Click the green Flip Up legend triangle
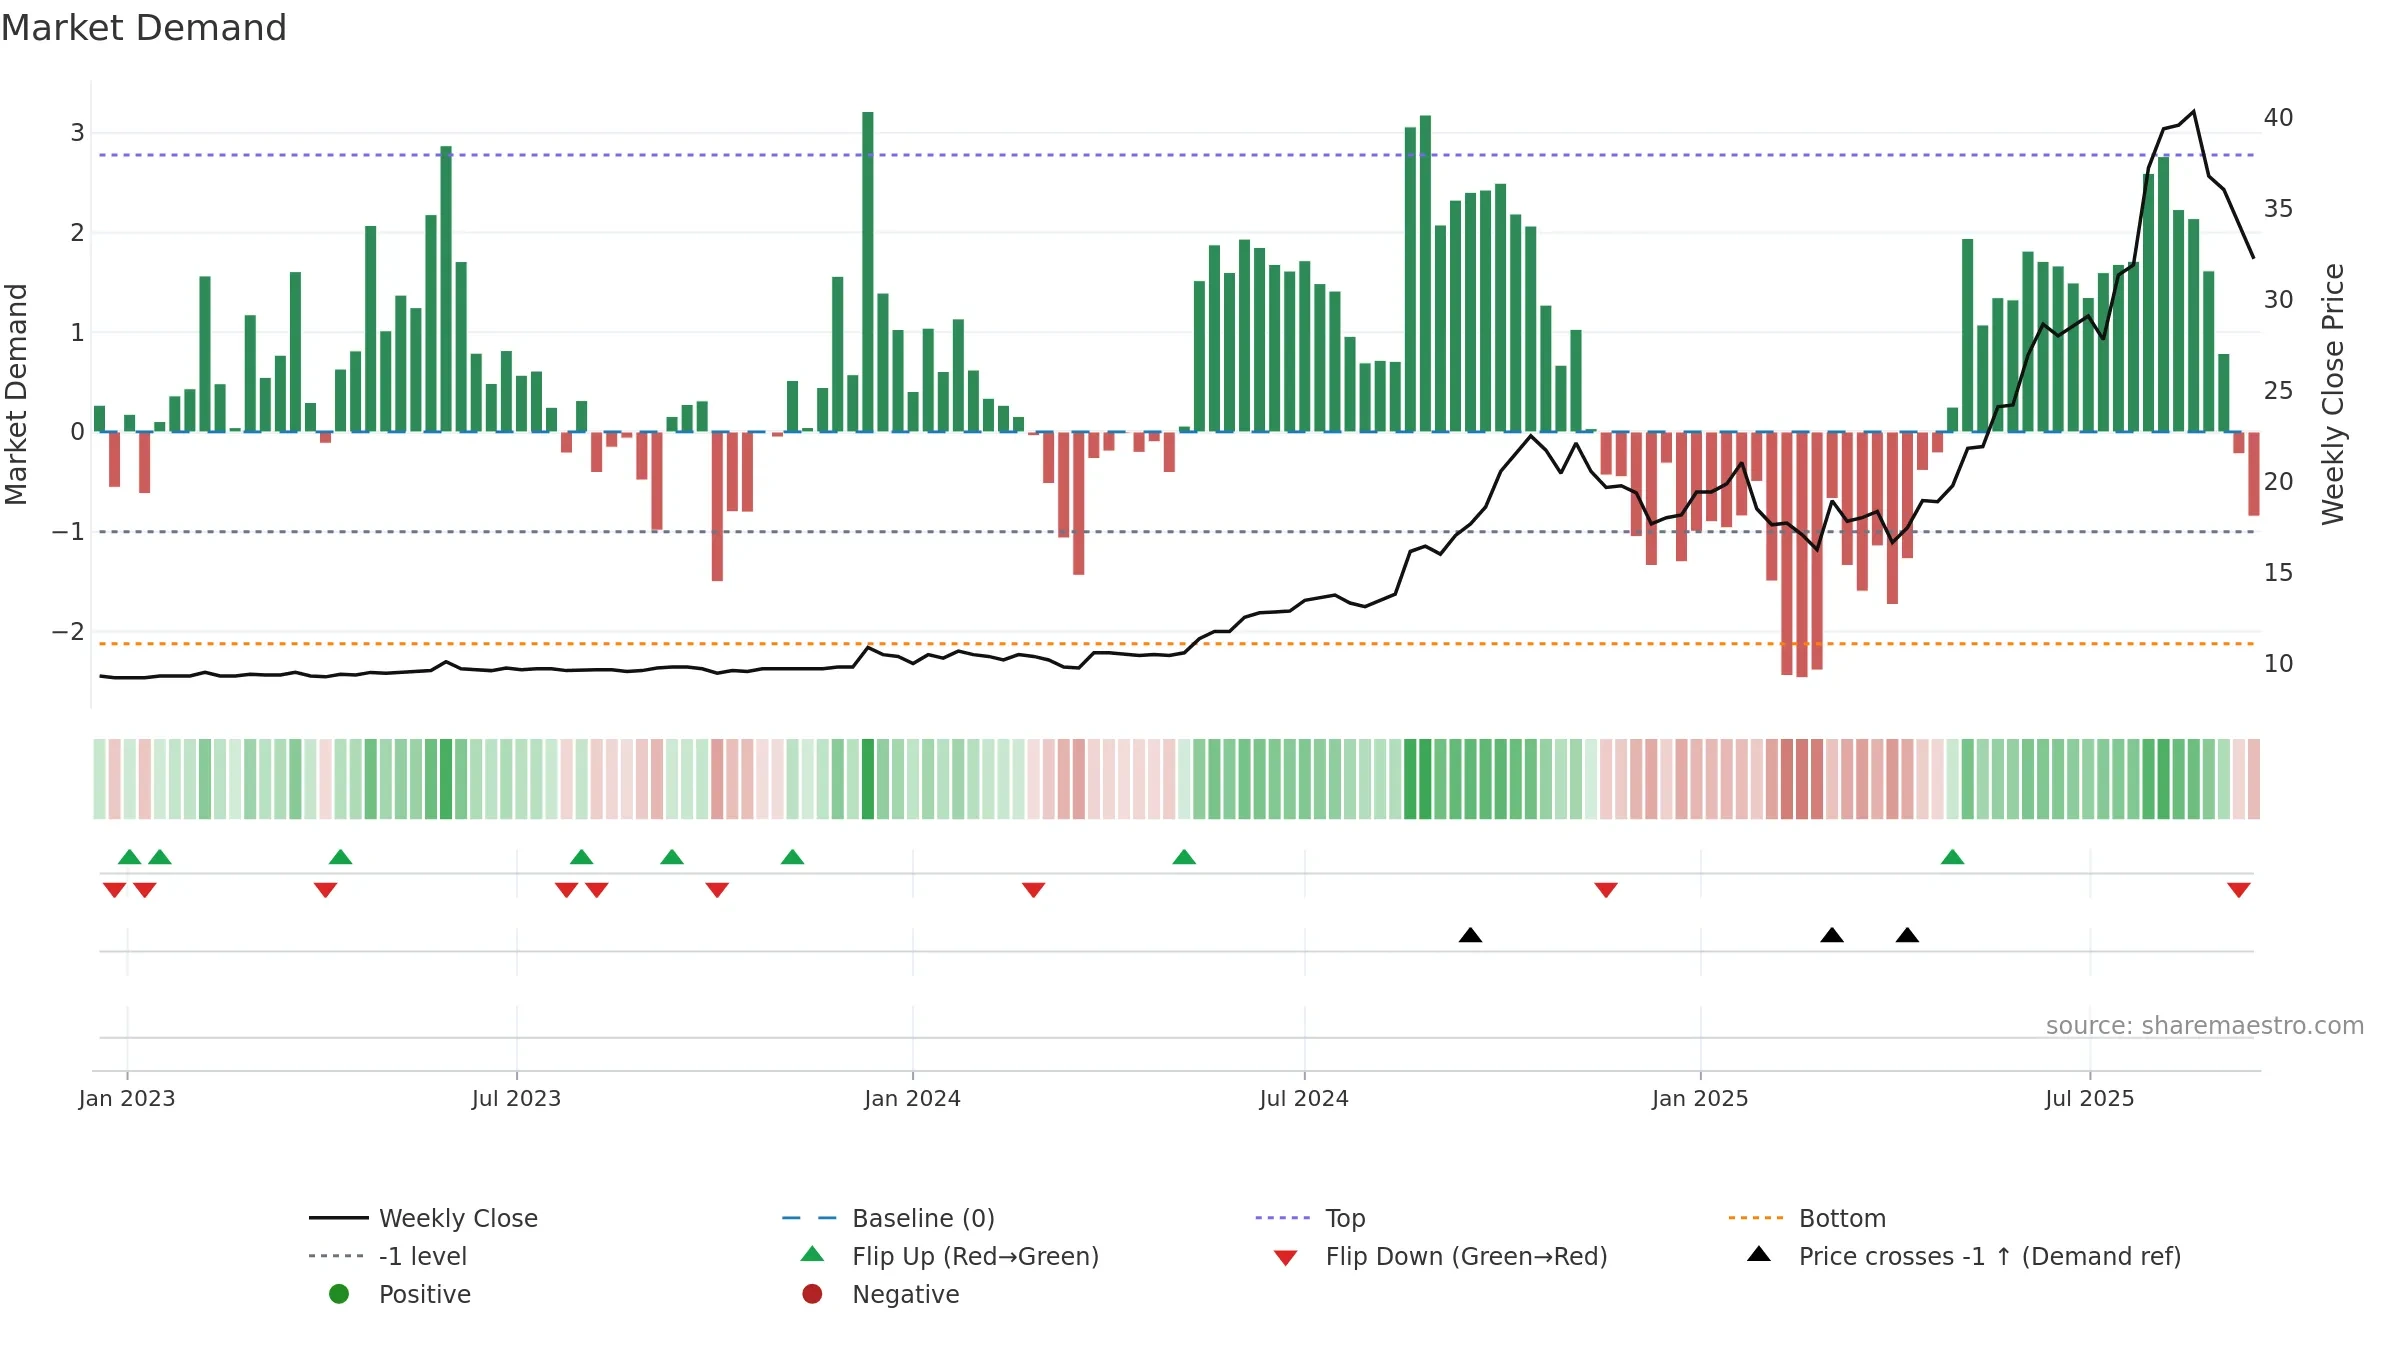The height and width of the screenshot is (1350, 2400). (x=813, y=1254)
